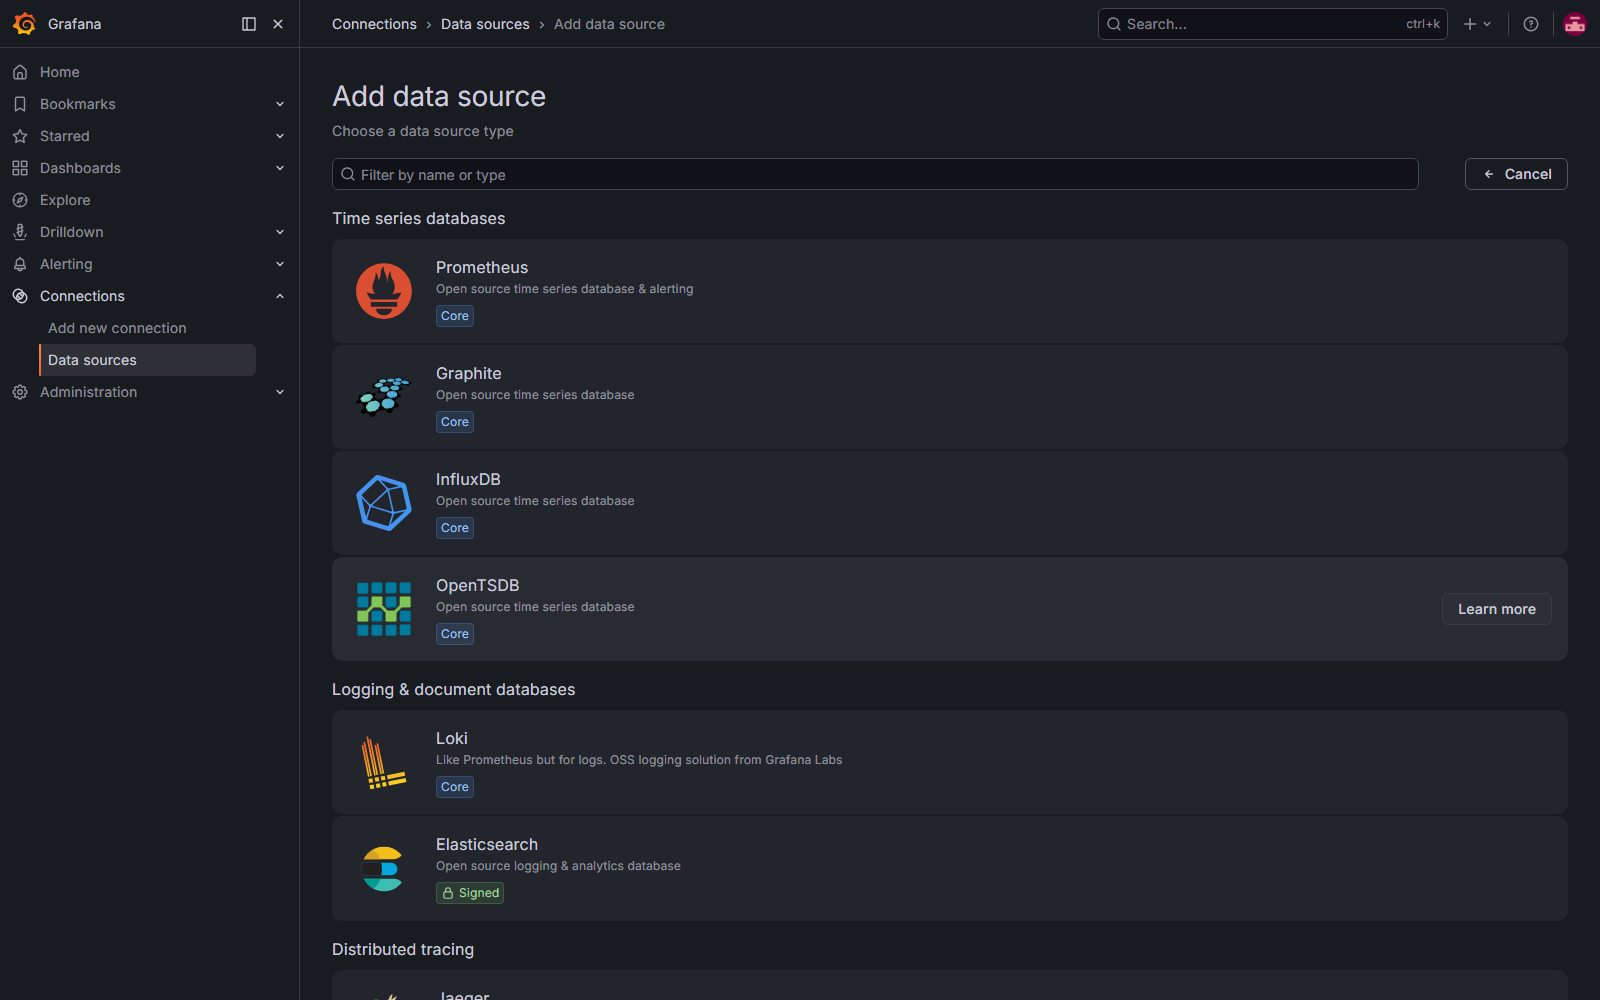Click the Graphite logo icon

(384, 397)
